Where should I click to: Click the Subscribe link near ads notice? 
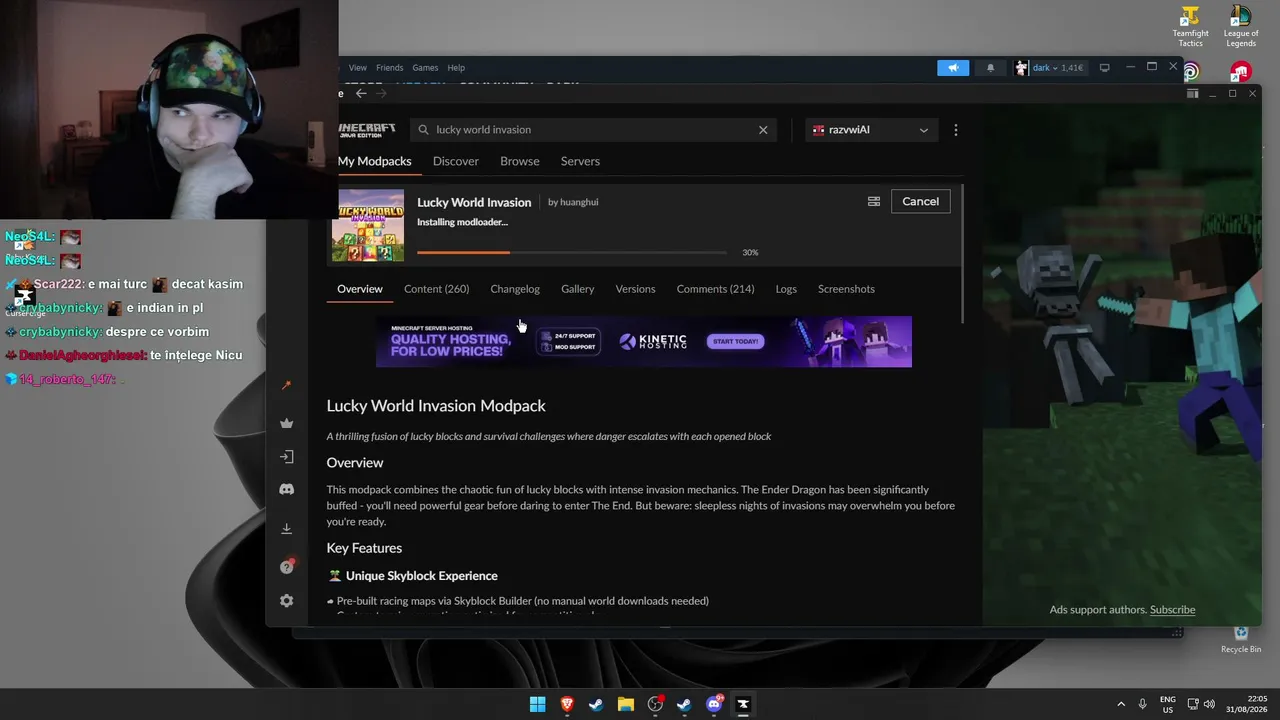point(1172,610)
